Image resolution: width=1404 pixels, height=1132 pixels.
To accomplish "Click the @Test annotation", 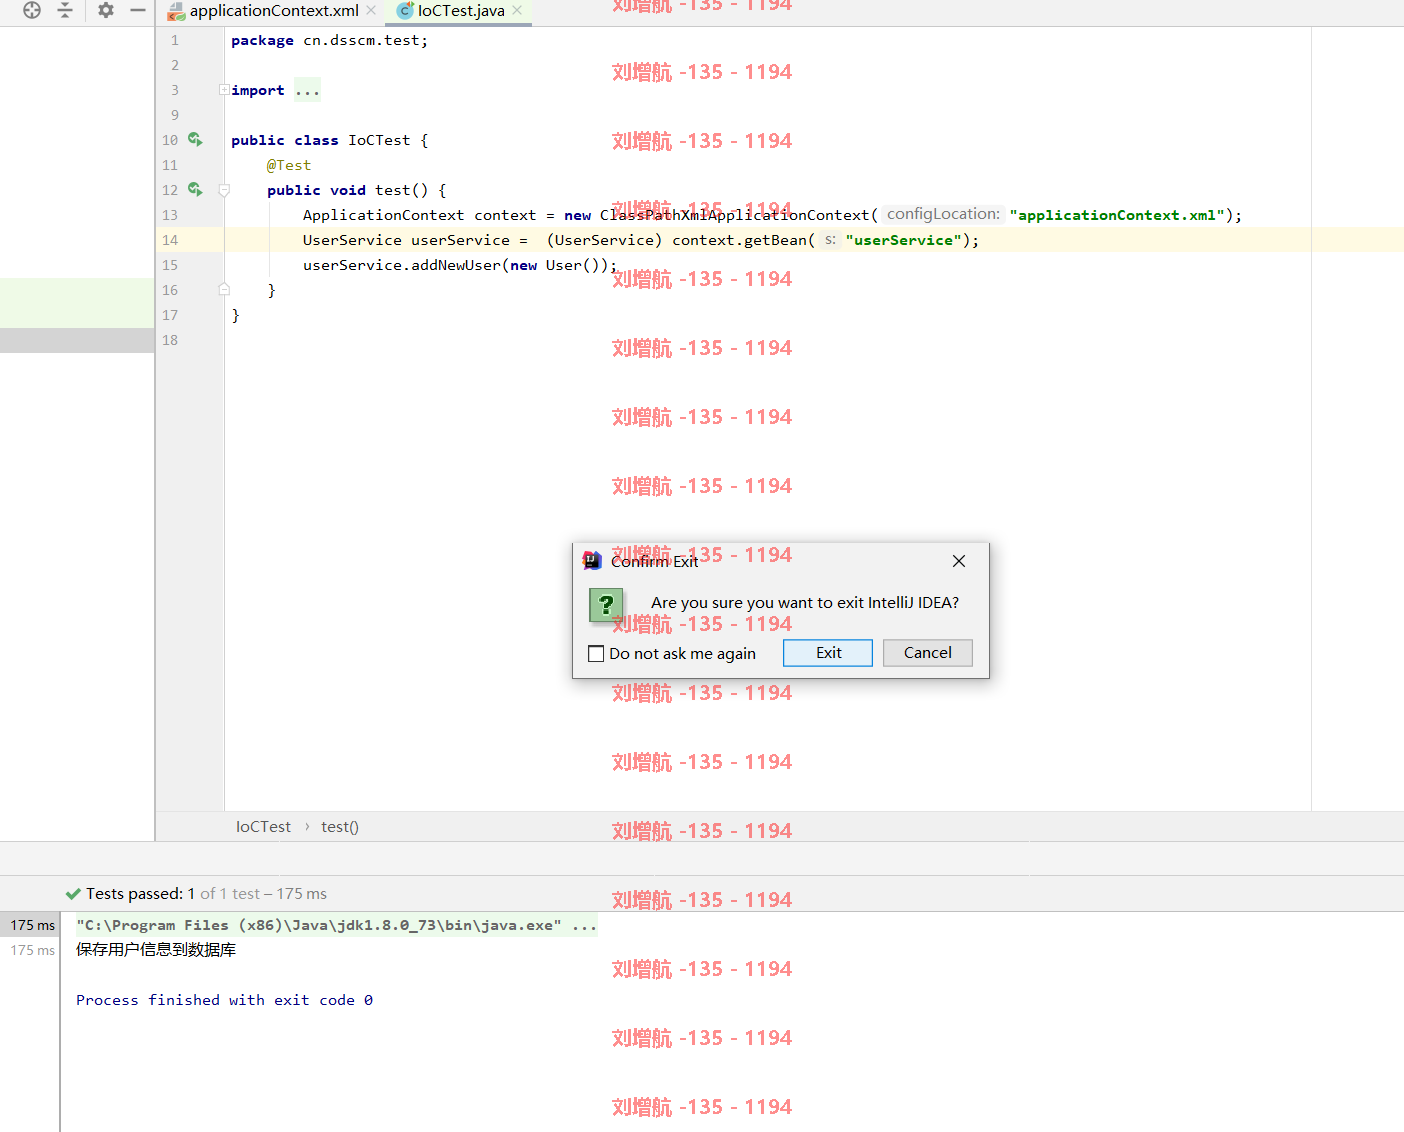I will [x=289, y=165].
